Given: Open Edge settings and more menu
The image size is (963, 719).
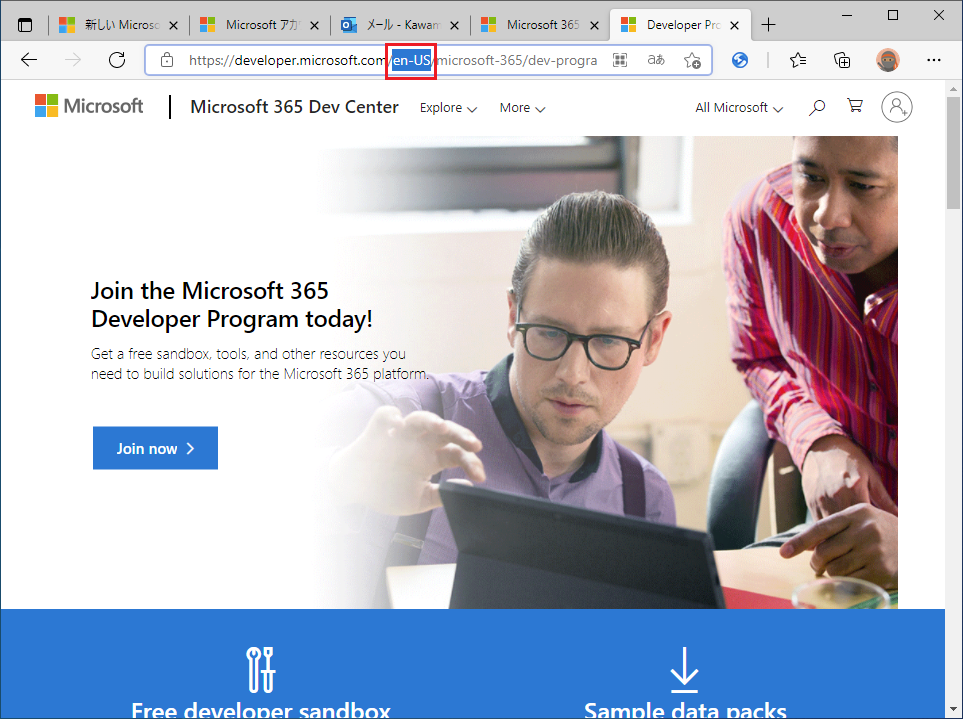Looking at the screenshot, I should coord(934,60).
